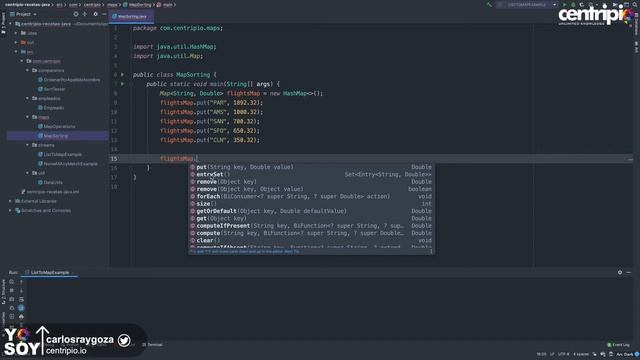Click the locate file target icon

click(x=76, y=14)
